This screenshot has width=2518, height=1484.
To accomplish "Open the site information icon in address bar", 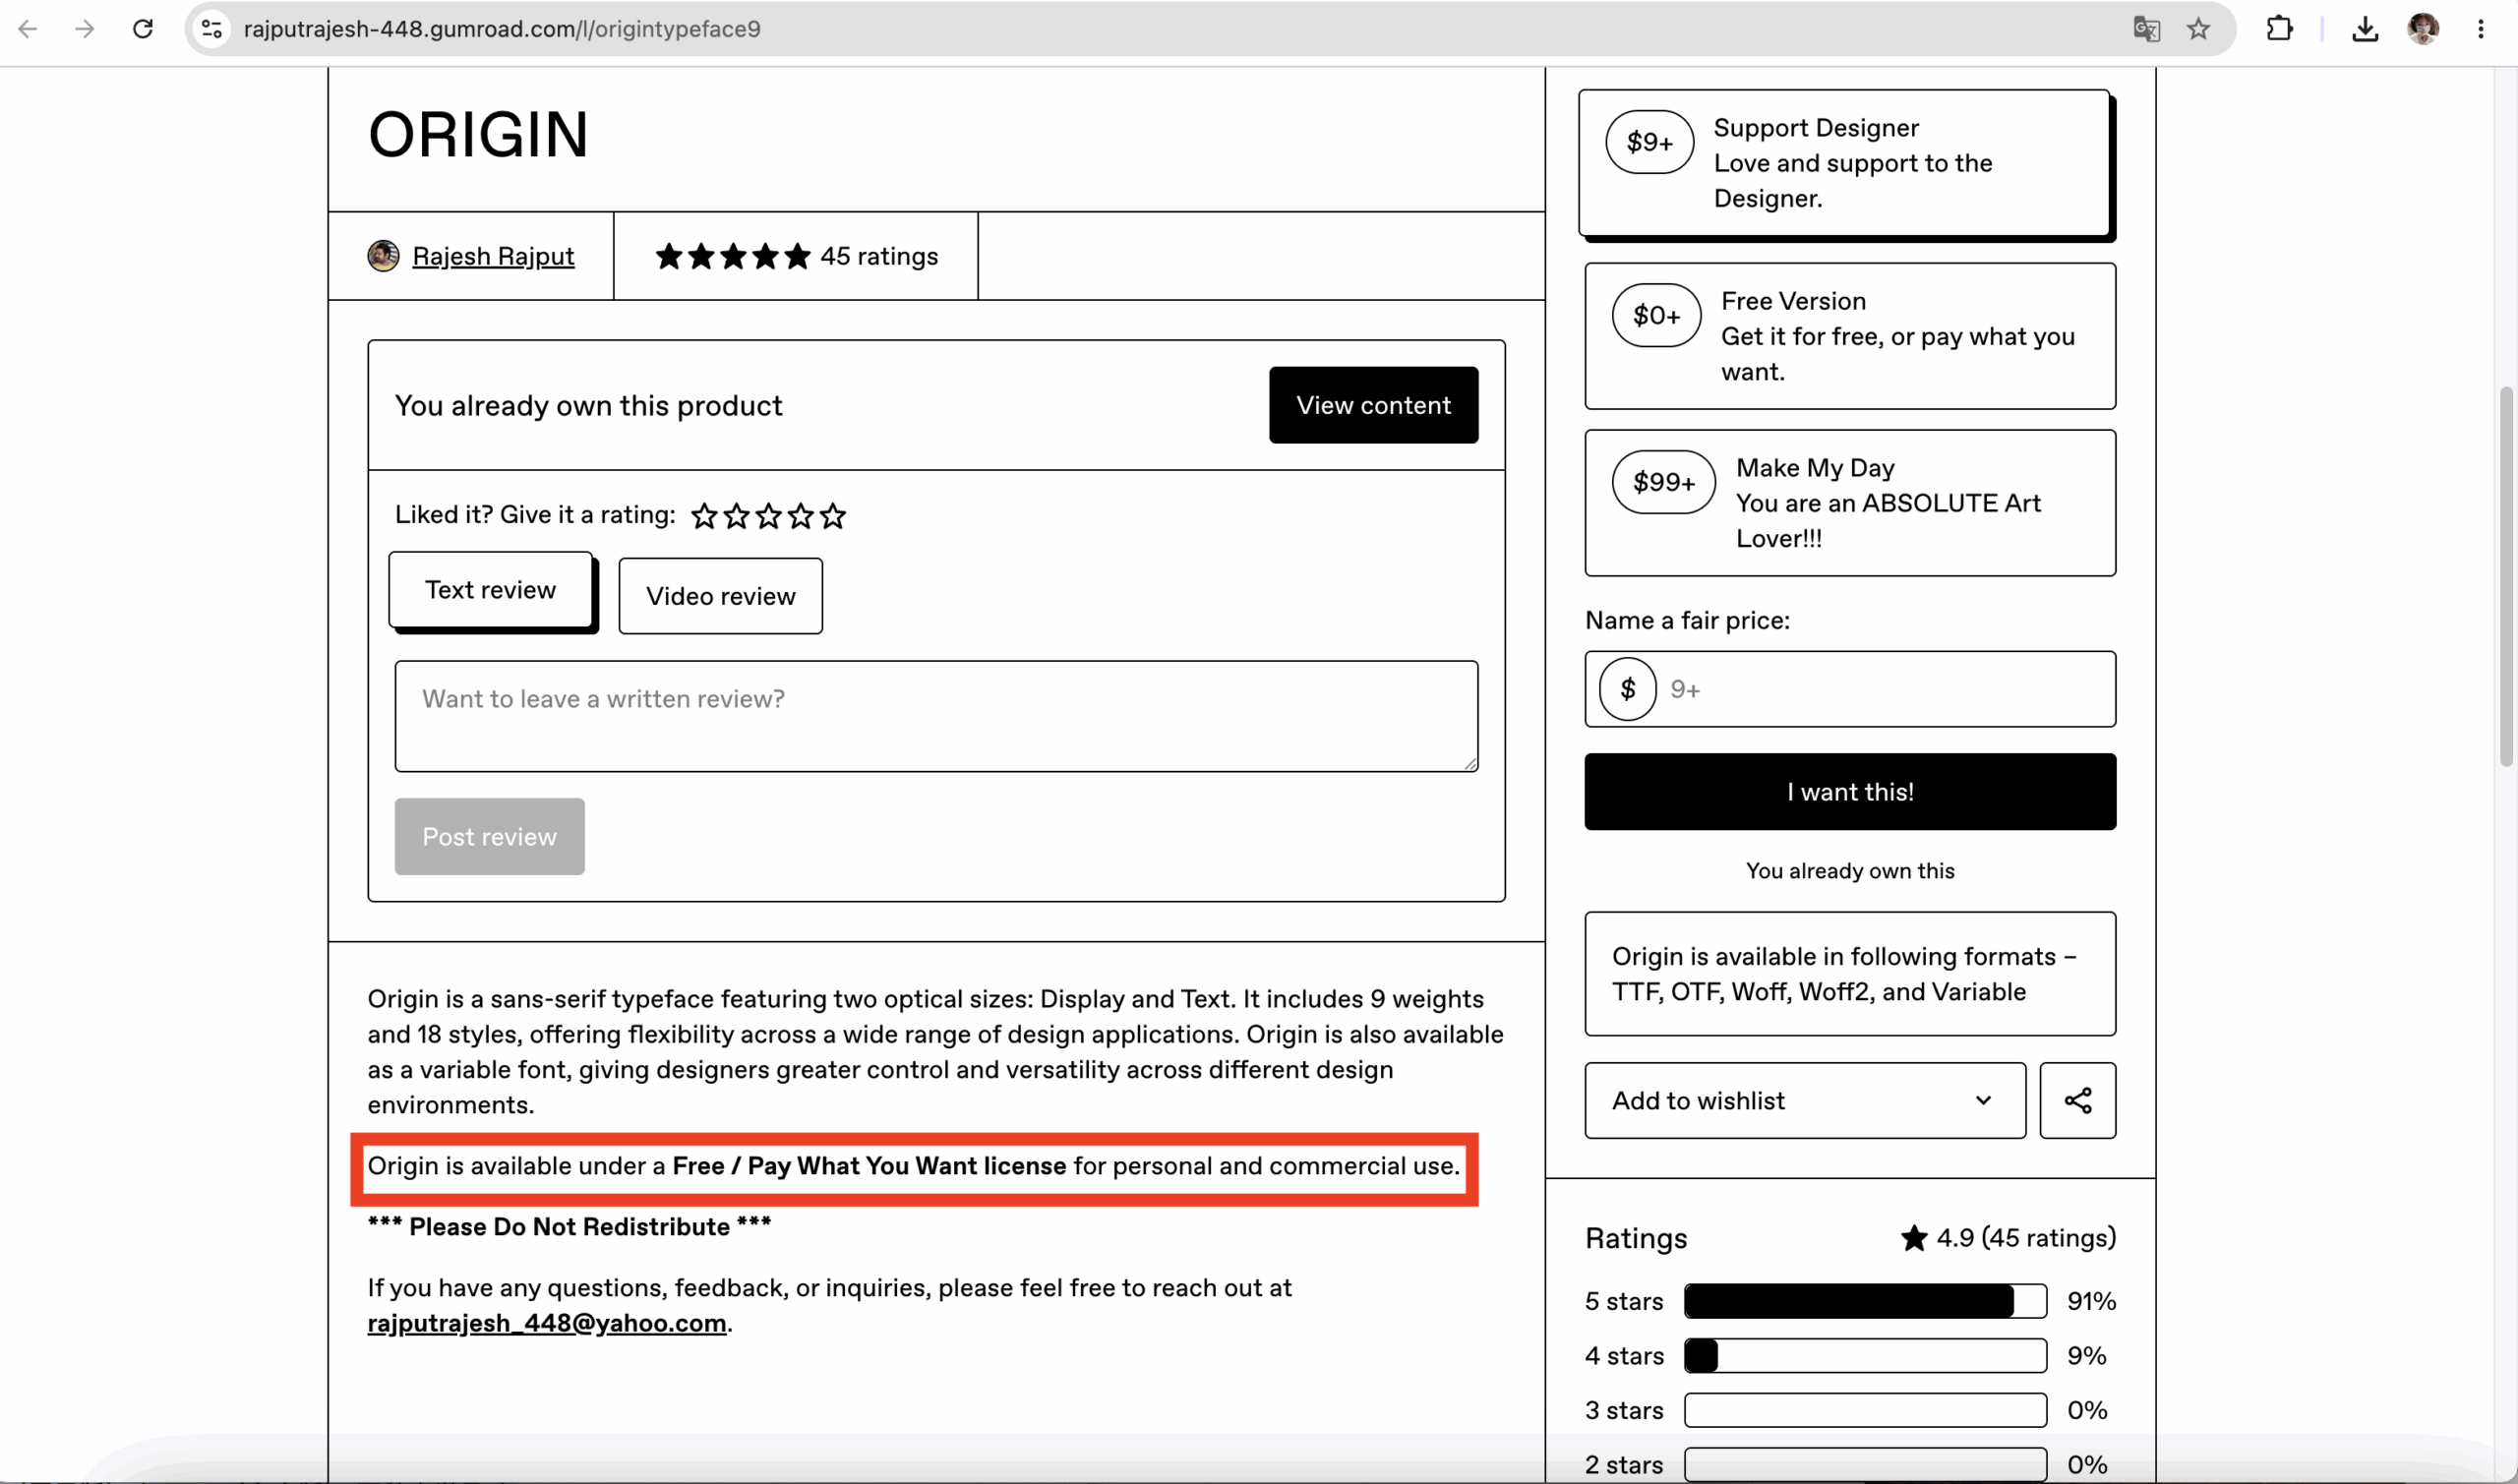I will [212, 29].
